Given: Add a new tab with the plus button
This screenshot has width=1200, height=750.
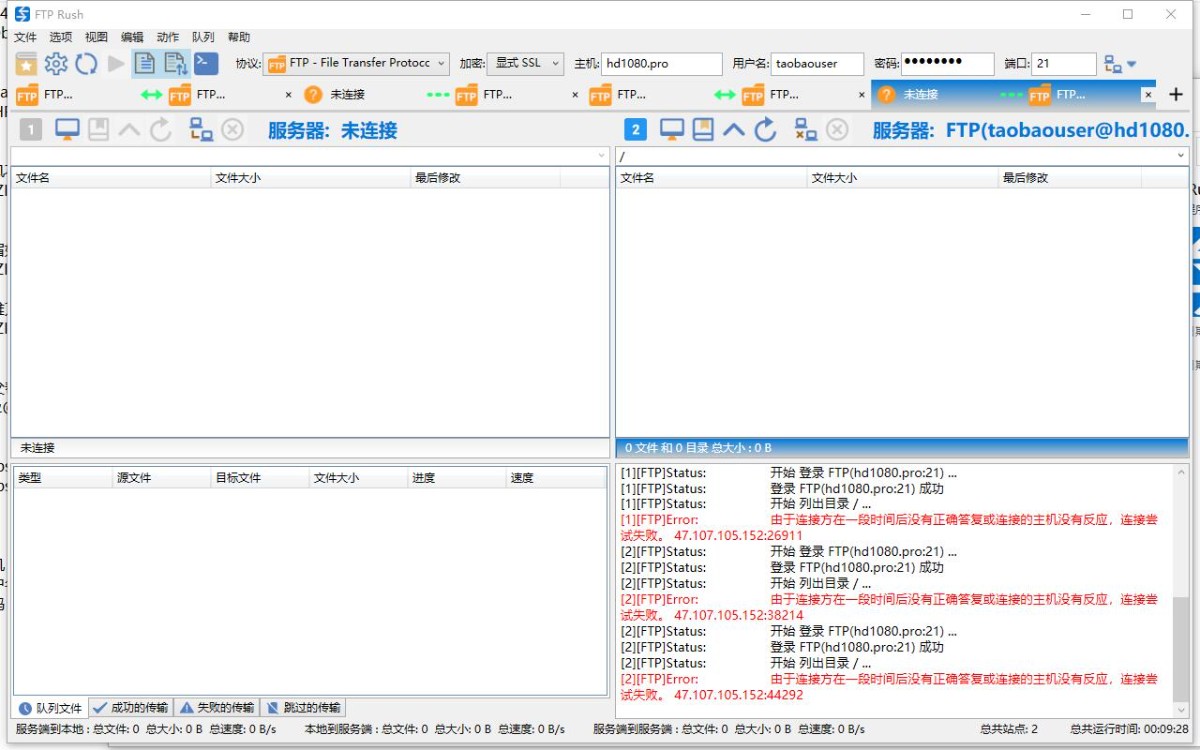Looking at the screenshot, I should point(1176,94).
